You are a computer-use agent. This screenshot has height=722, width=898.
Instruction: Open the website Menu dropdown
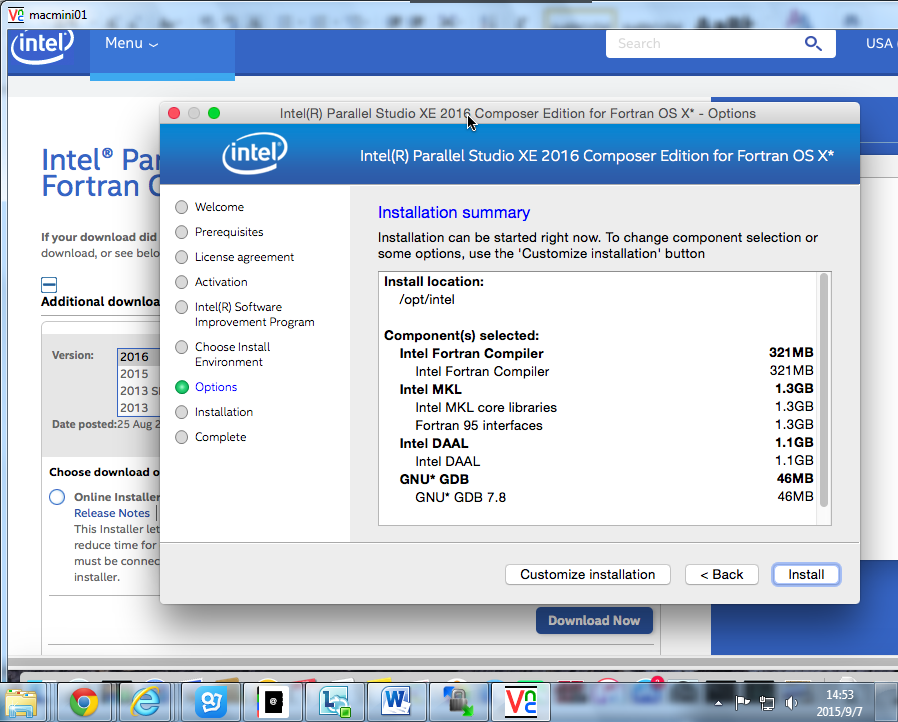pyautogui.click(x=131, y=43)
